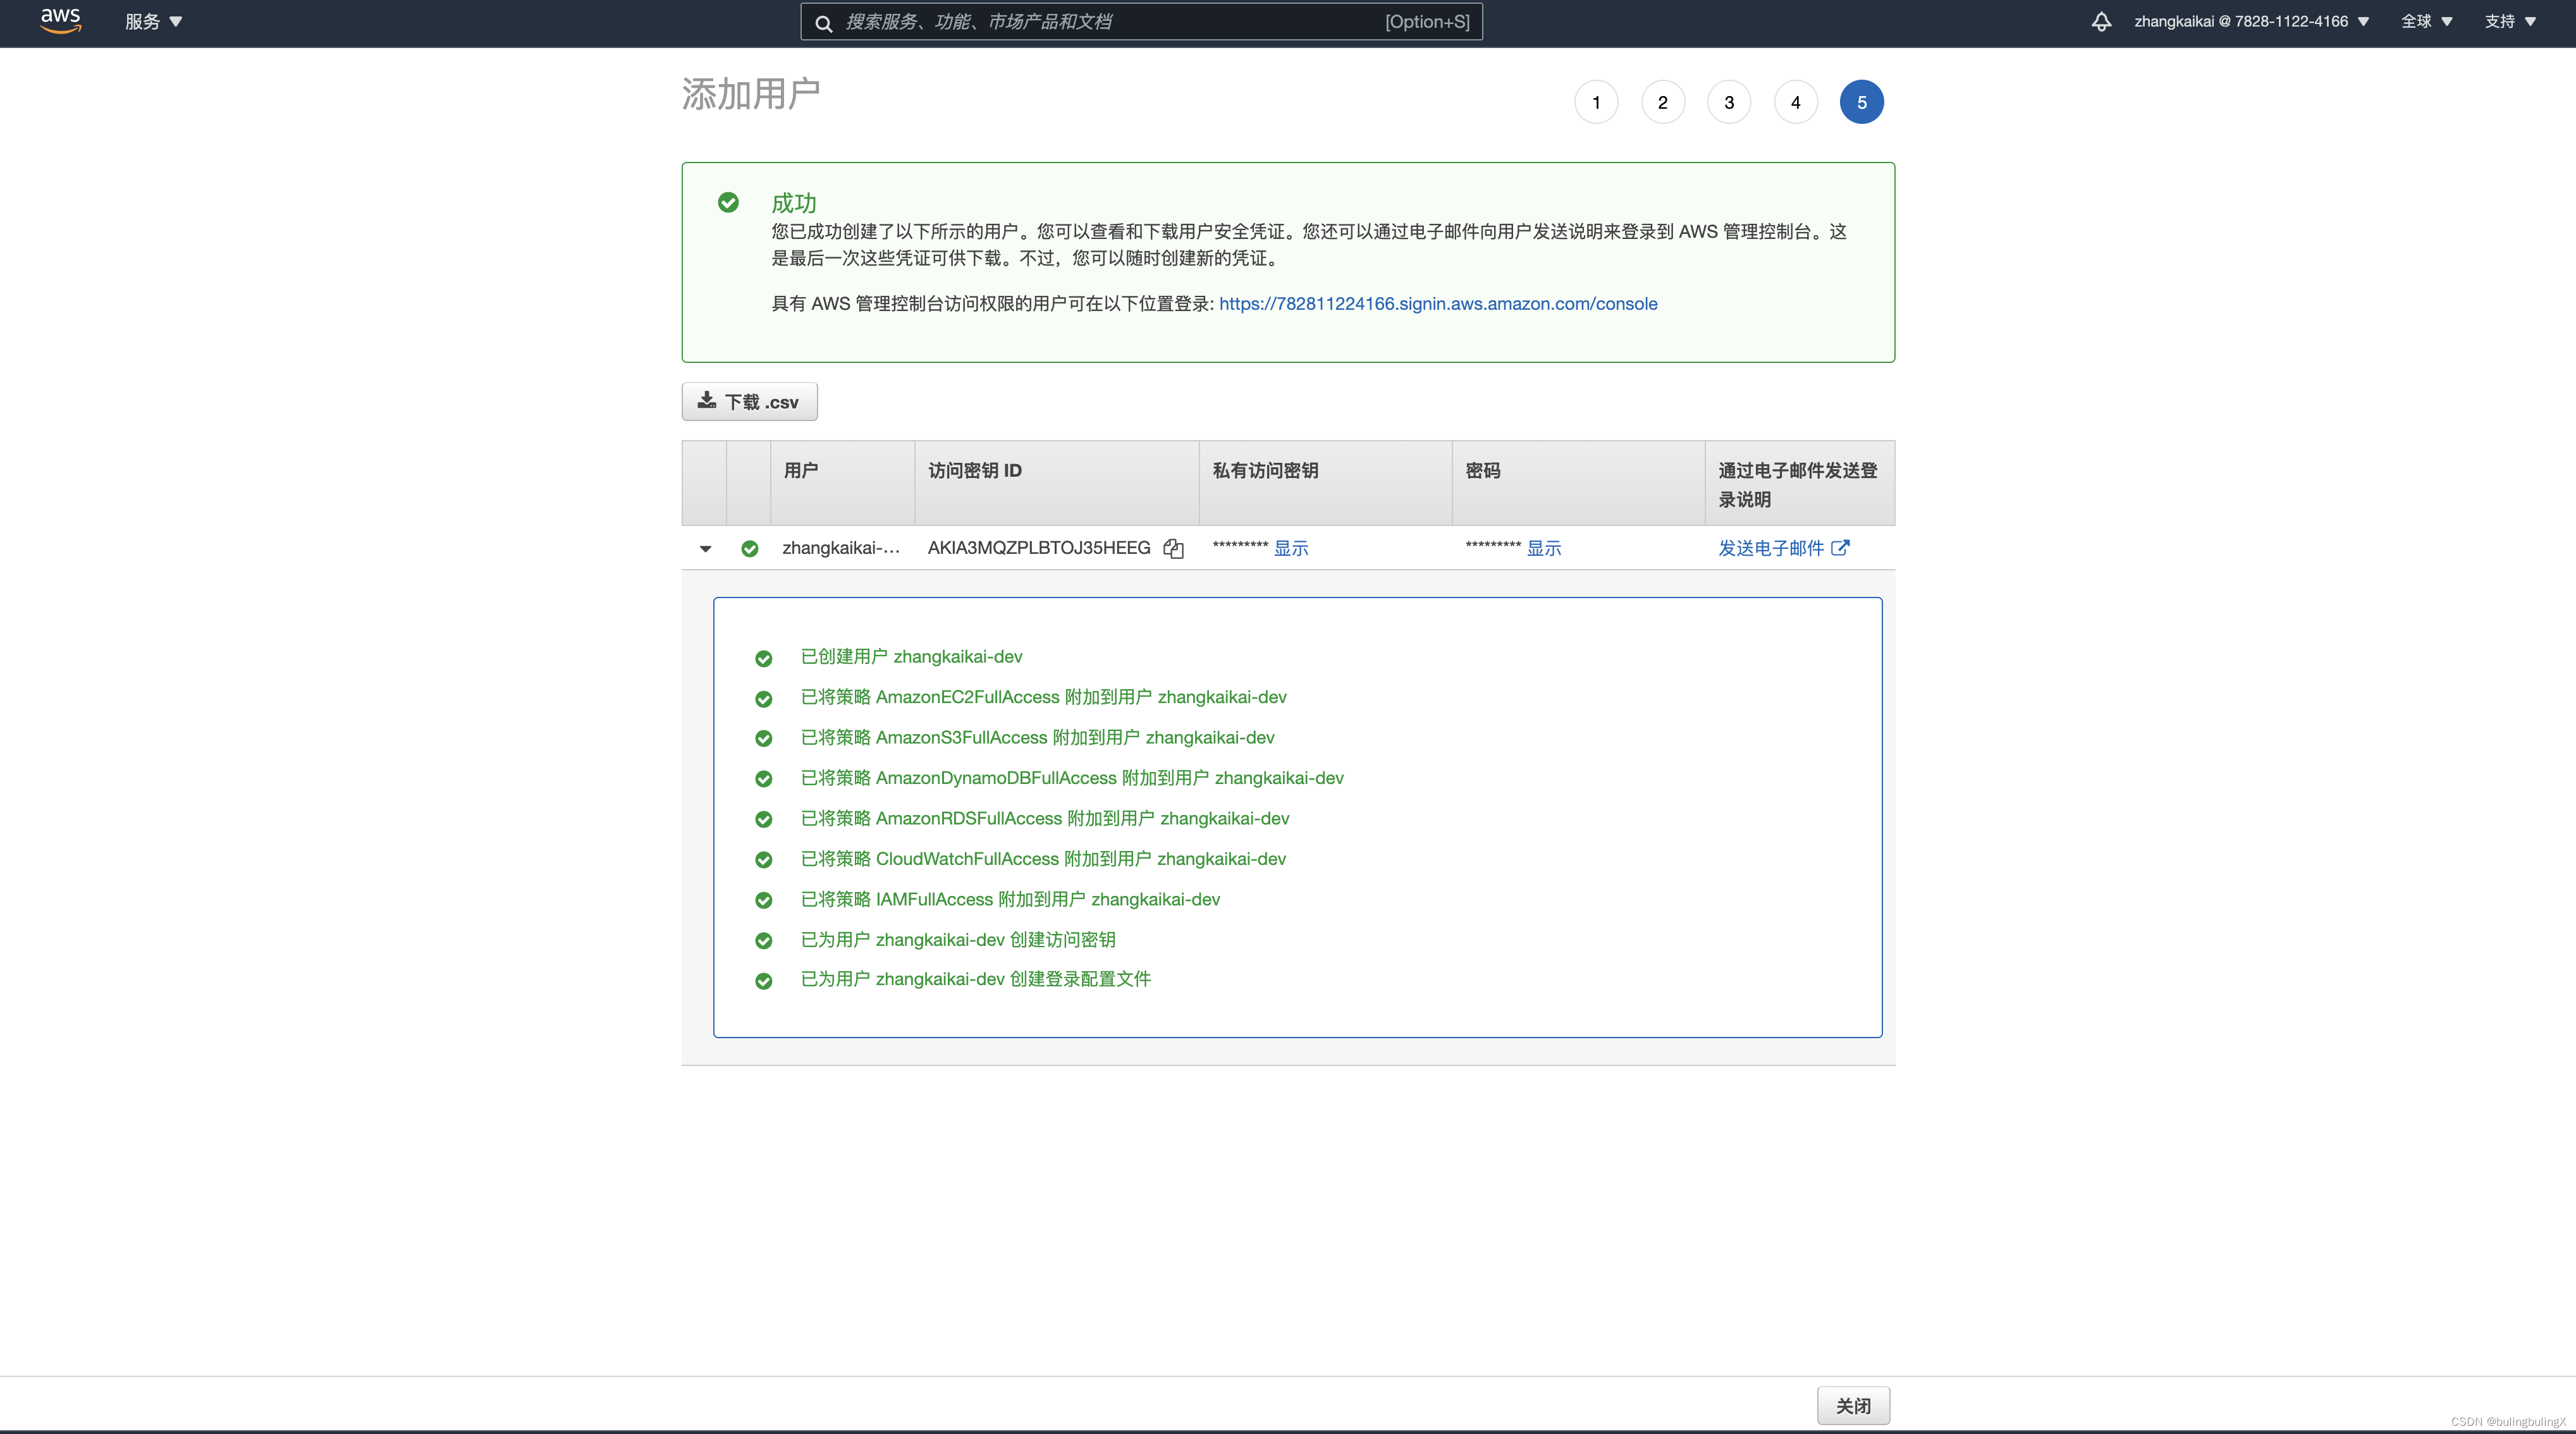The height and width of the screenshot is (1434, 2576).
Task: Click the download icon on CSV button
Action: click(707, 401)
